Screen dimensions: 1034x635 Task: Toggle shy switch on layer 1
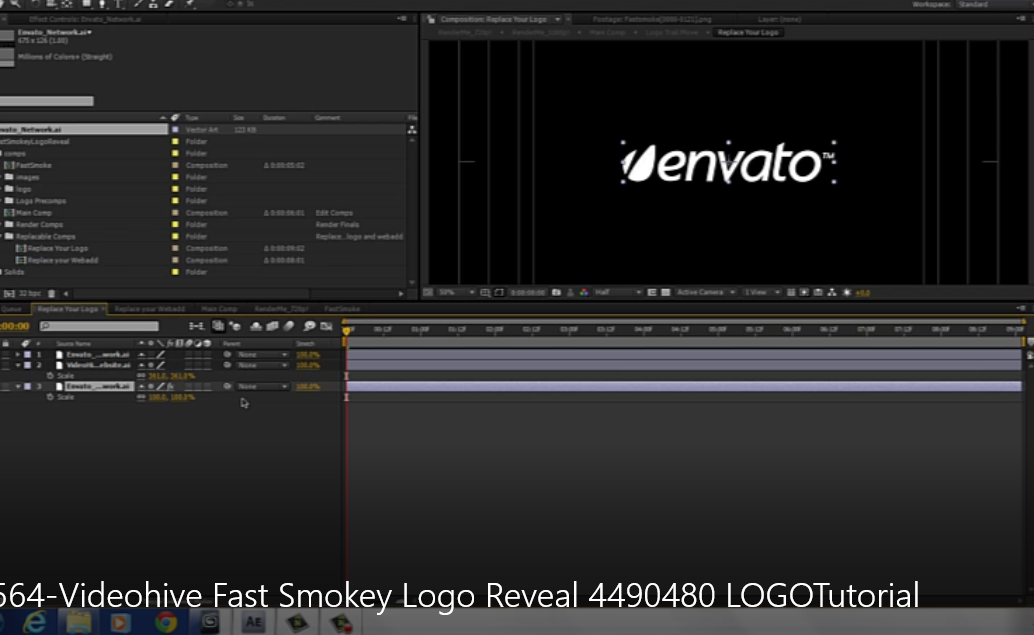pos(141,355)
